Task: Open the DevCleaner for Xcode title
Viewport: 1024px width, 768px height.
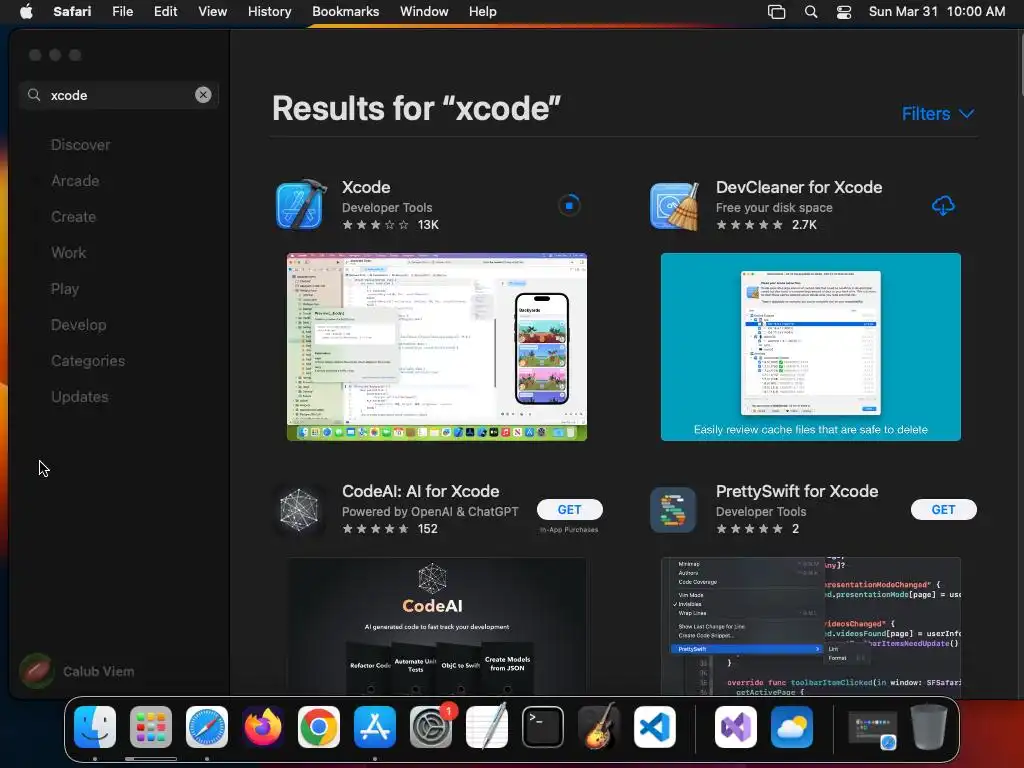Action: click(799, 187)
